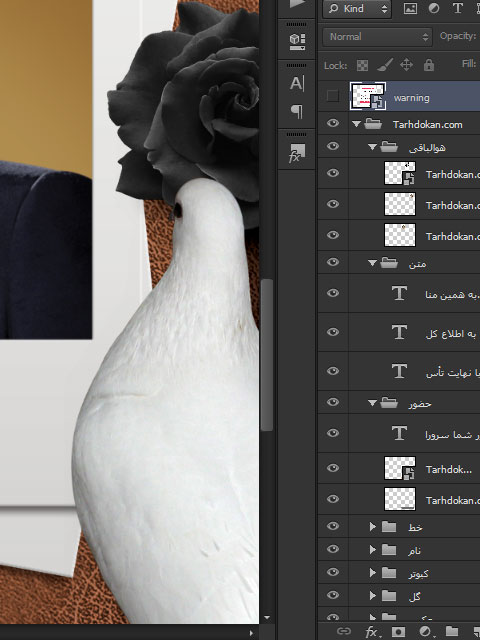Filter layers by pixel layers
Viewport: 480px width, 640px height.
pos(410,9)
